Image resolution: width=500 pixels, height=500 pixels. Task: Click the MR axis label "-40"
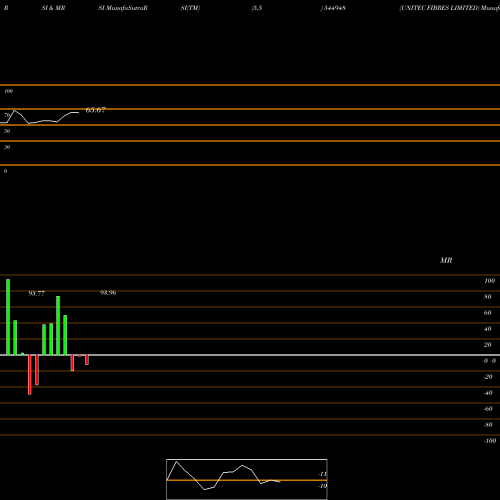pos(488,393)
